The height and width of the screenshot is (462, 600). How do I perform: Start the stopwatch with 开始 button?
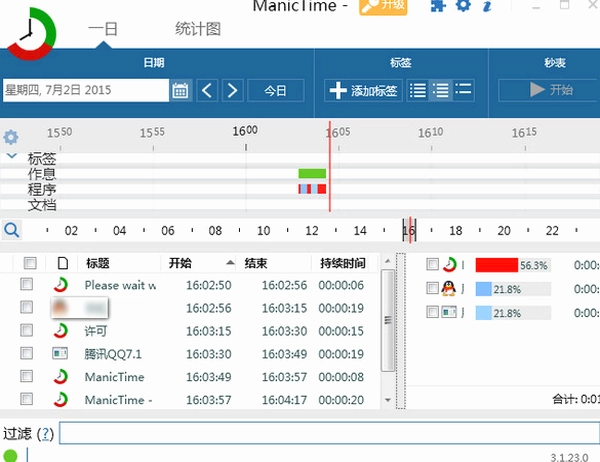pos(549,90)
